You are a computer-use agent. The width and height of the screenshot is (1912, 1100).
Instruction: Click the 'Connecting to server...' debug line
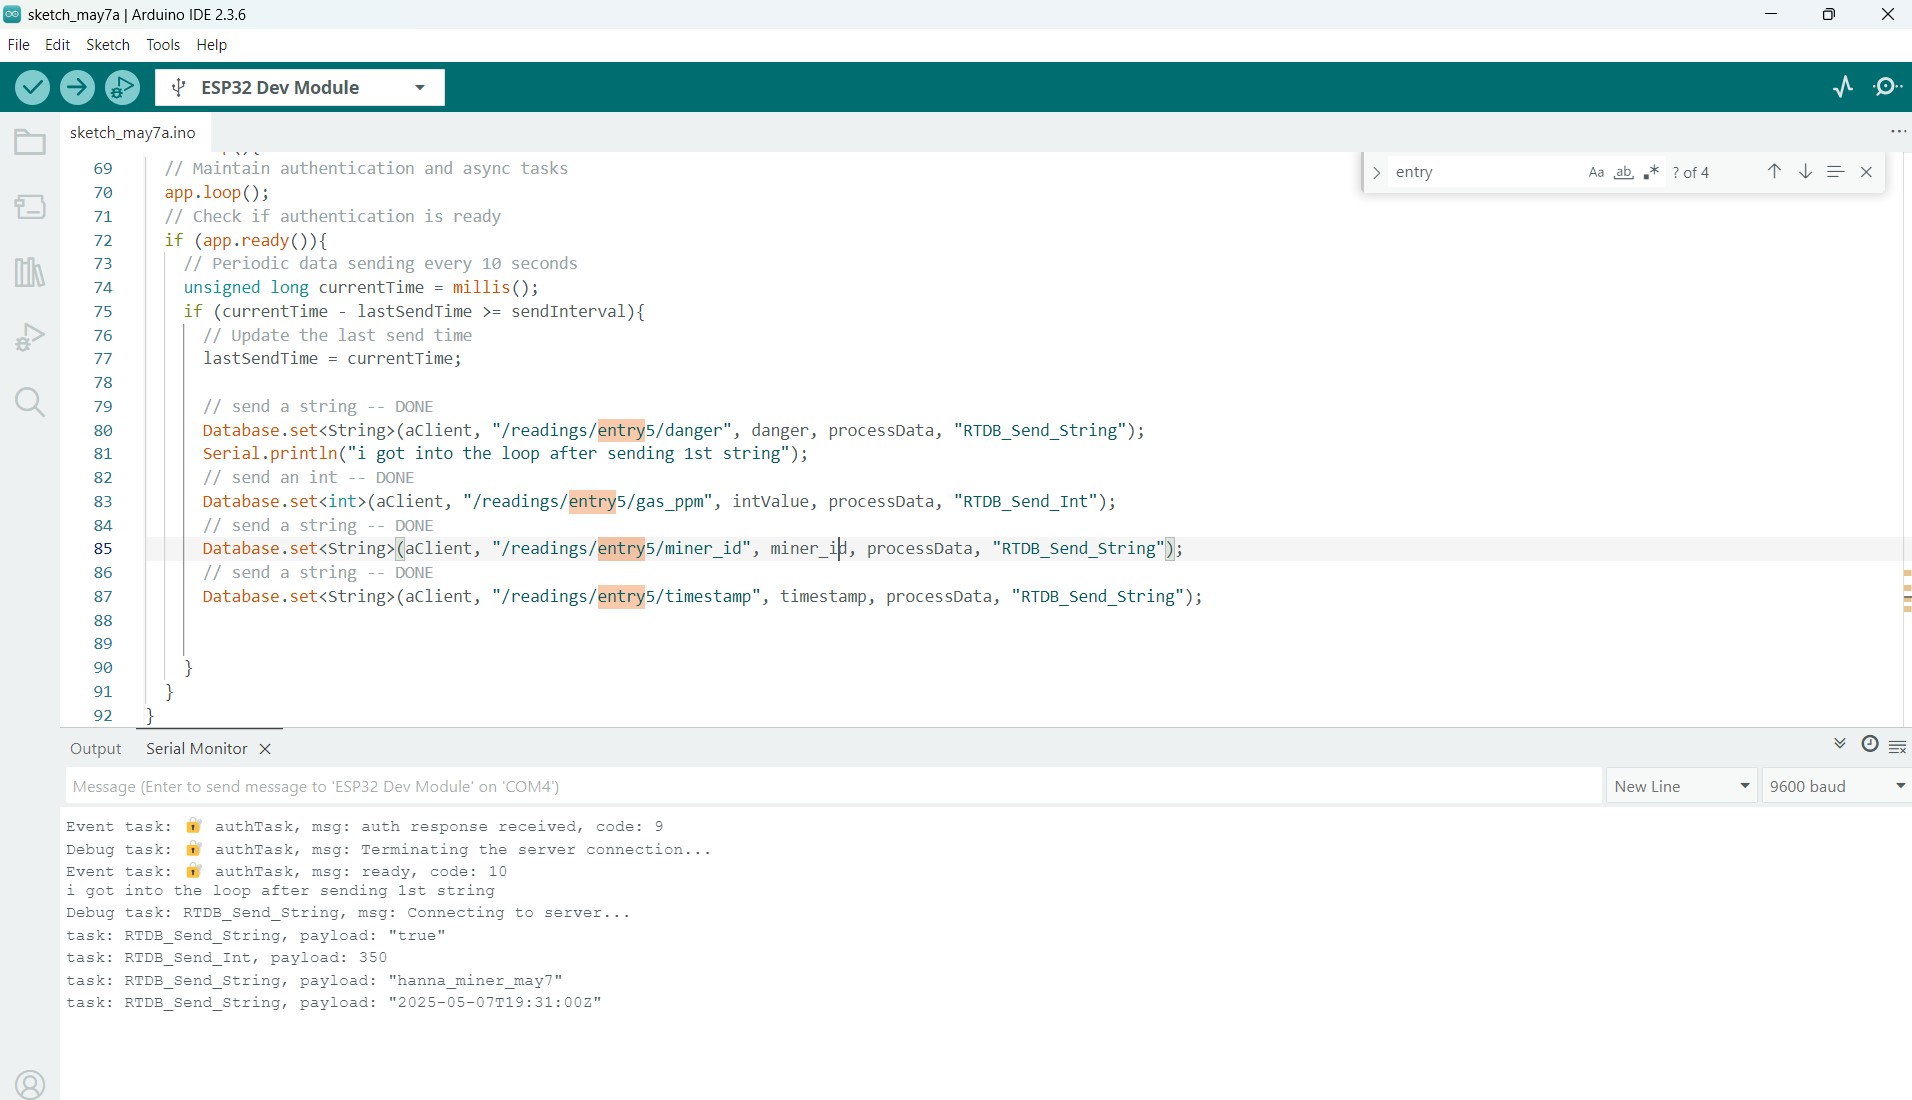(x=348, y=913)
